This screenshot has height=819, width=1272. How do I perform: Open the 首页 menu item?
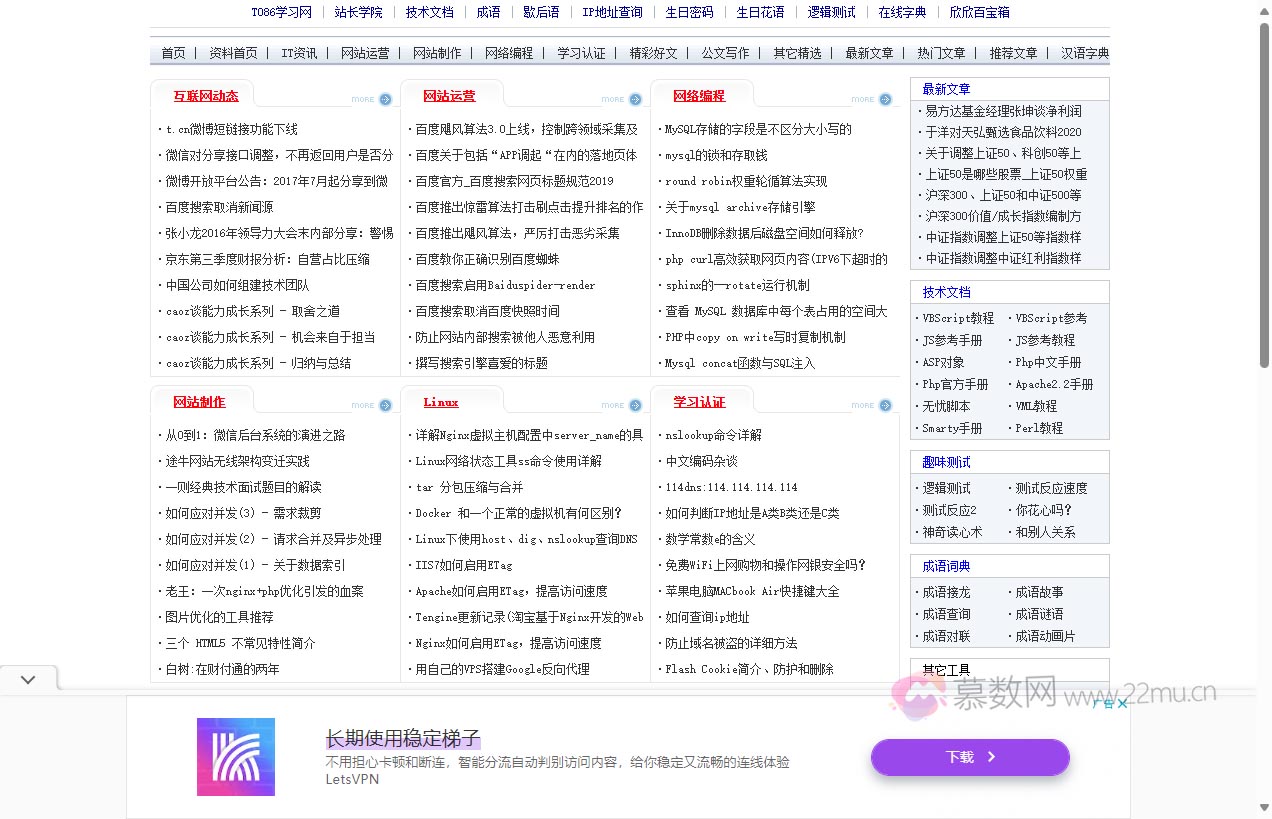click(172, 53)
